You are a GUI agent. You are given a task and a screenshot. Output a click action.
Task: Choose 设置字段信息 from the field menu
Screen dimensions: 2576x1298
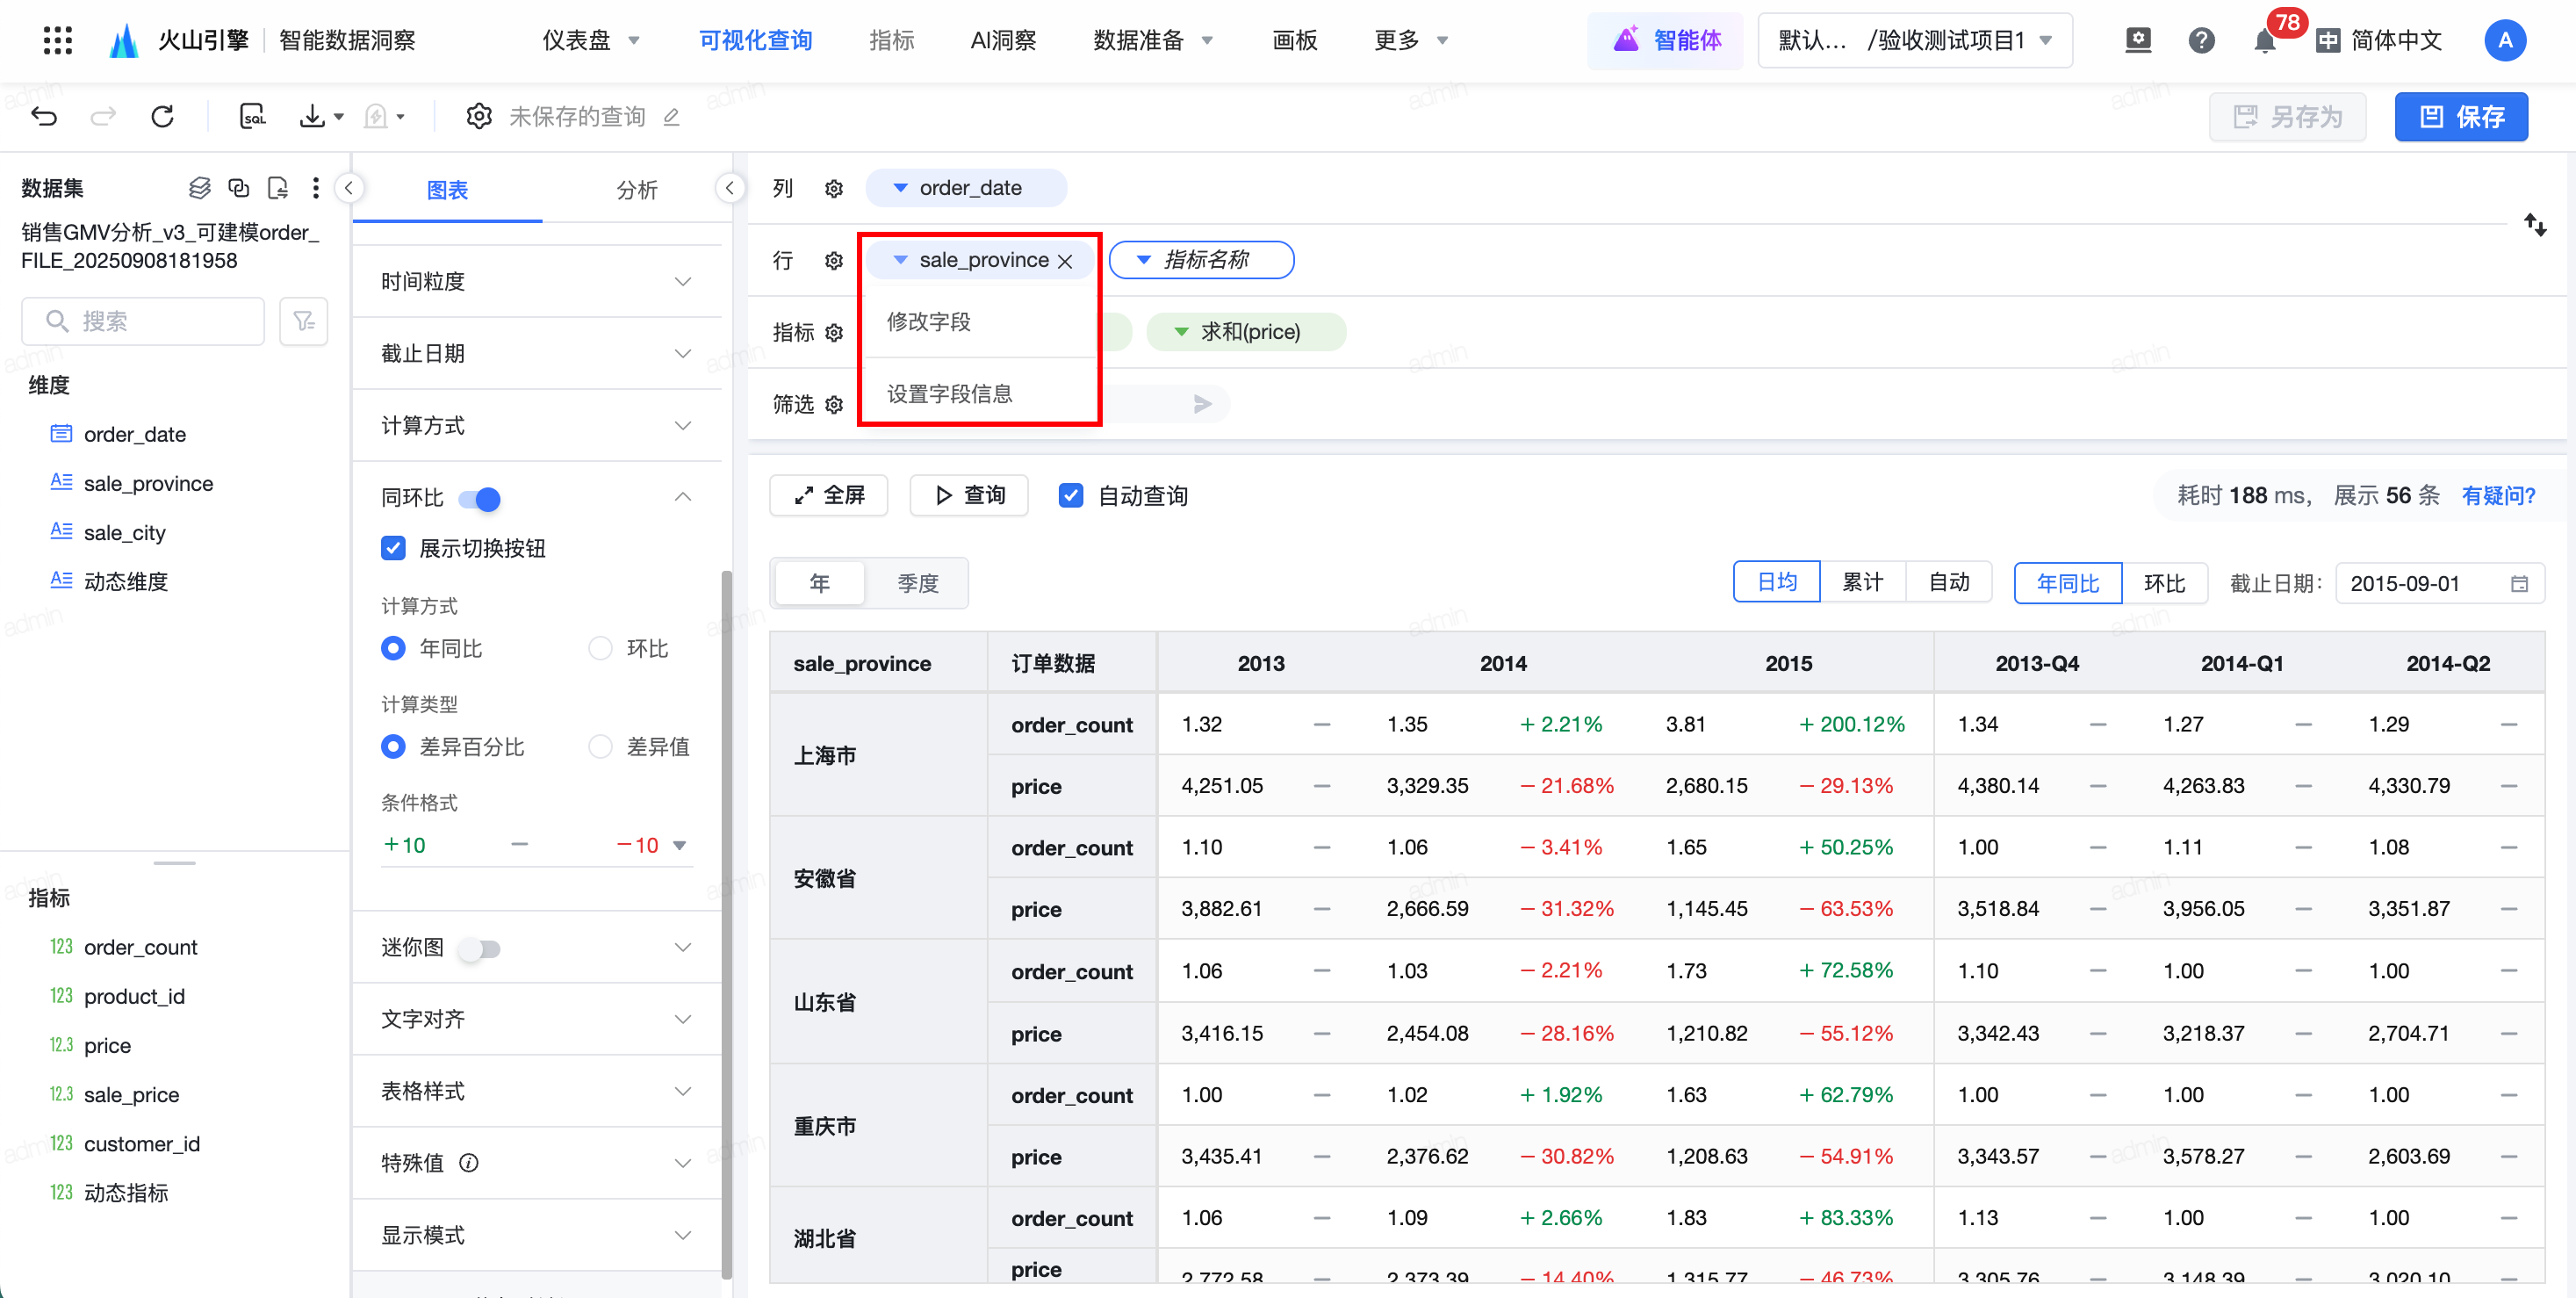click(949, 394)
